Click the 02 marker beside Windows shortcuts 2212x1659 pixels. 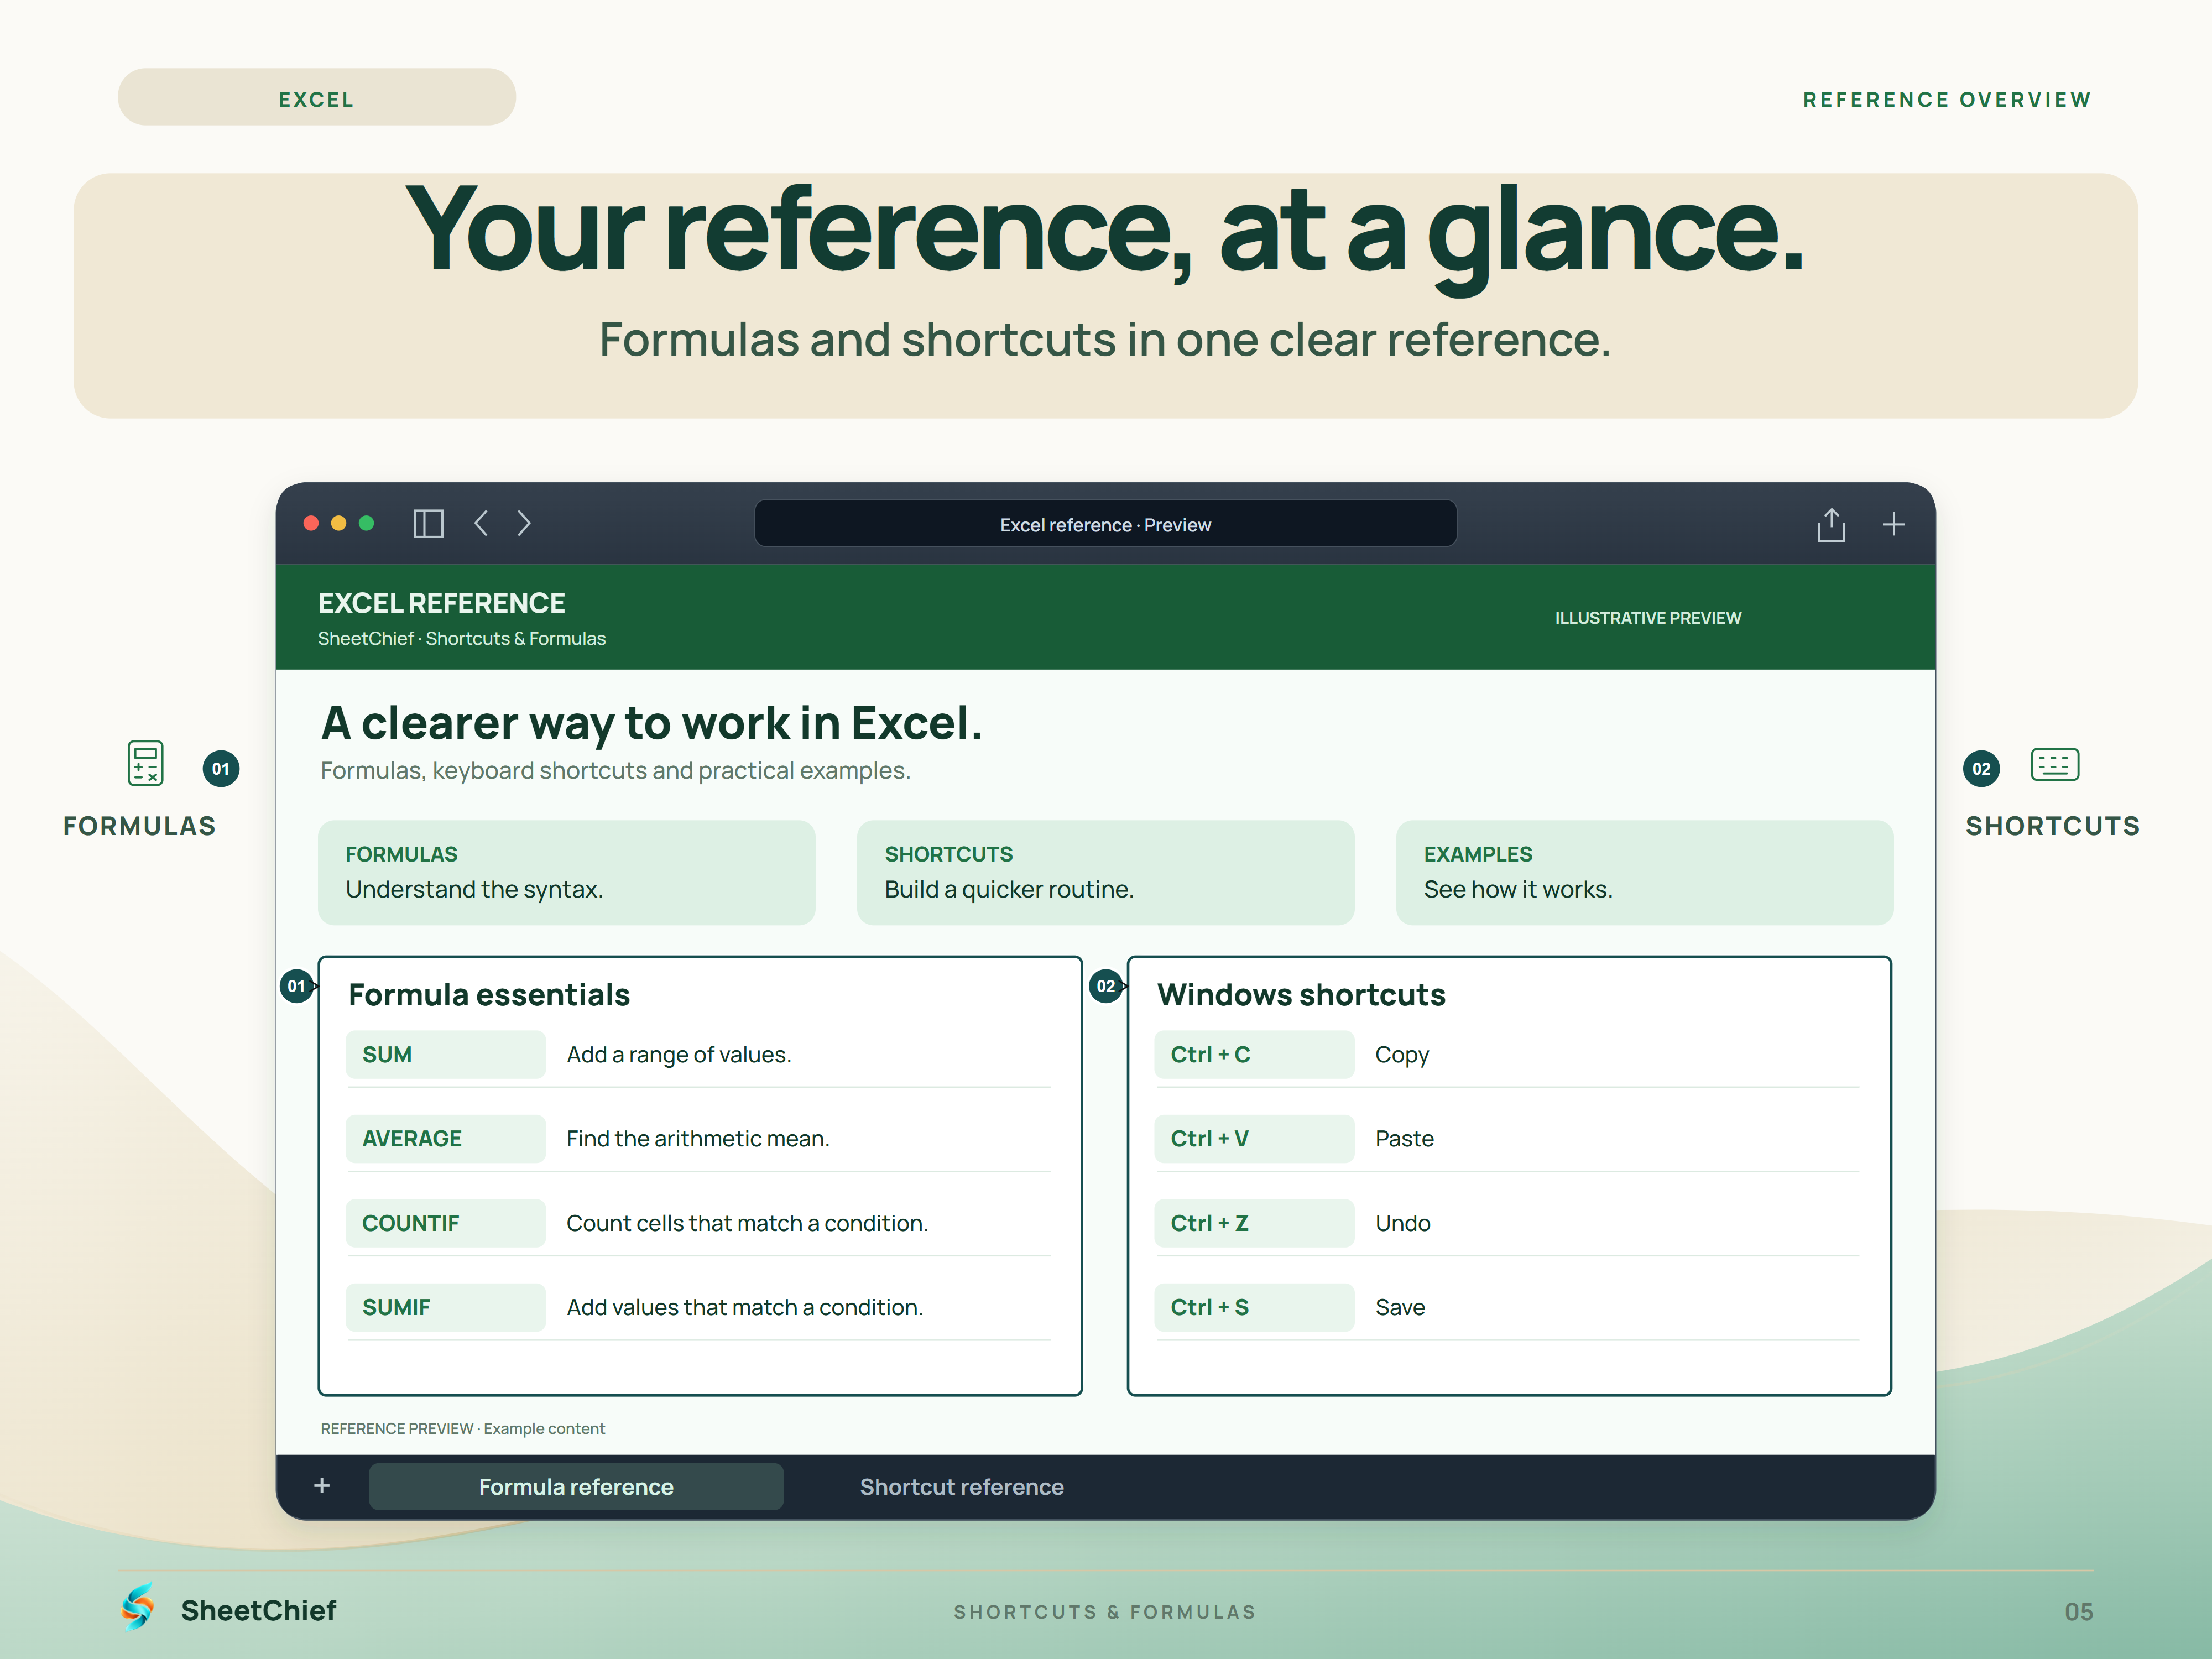(x=1105, y=986)
